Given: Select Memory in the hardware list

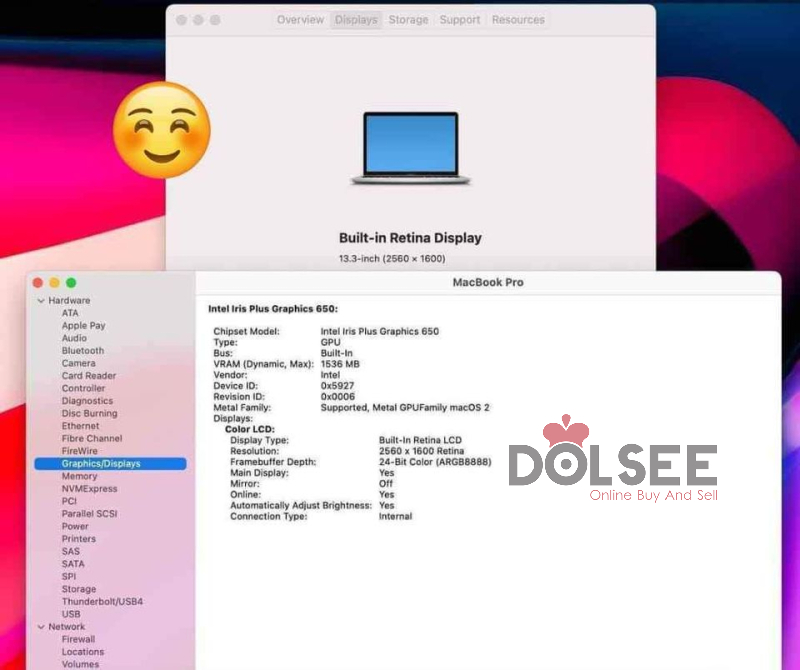Looking at the screenshot, I should 79,477.
